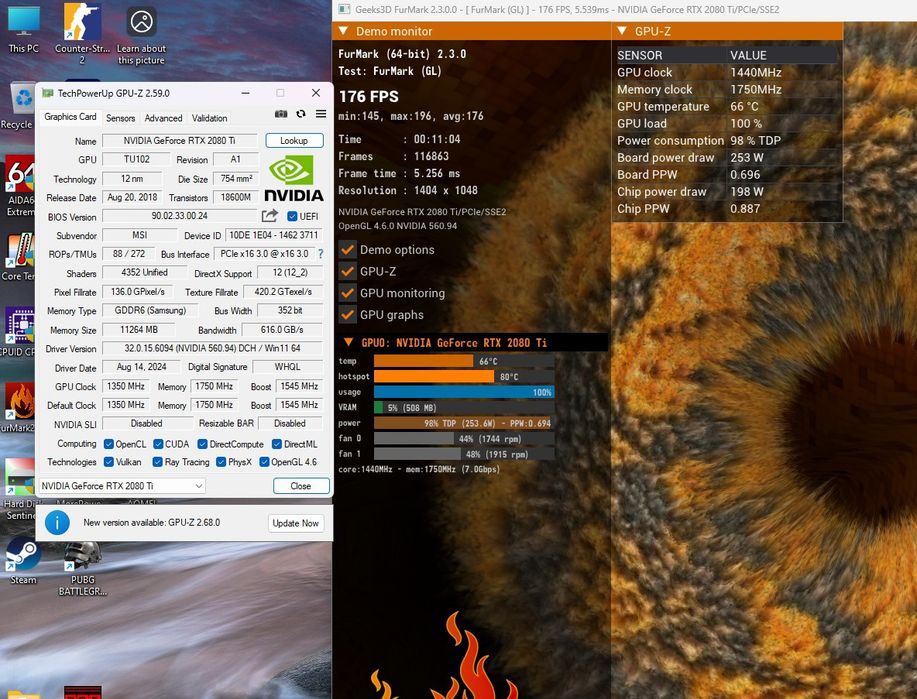917x699 pixels.
Task: Switch to the Advanced tab
Action: pos(163,118)
